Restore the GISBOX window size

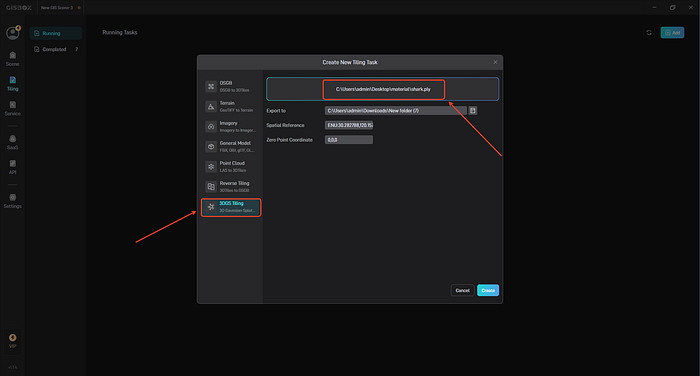point(672,8)
